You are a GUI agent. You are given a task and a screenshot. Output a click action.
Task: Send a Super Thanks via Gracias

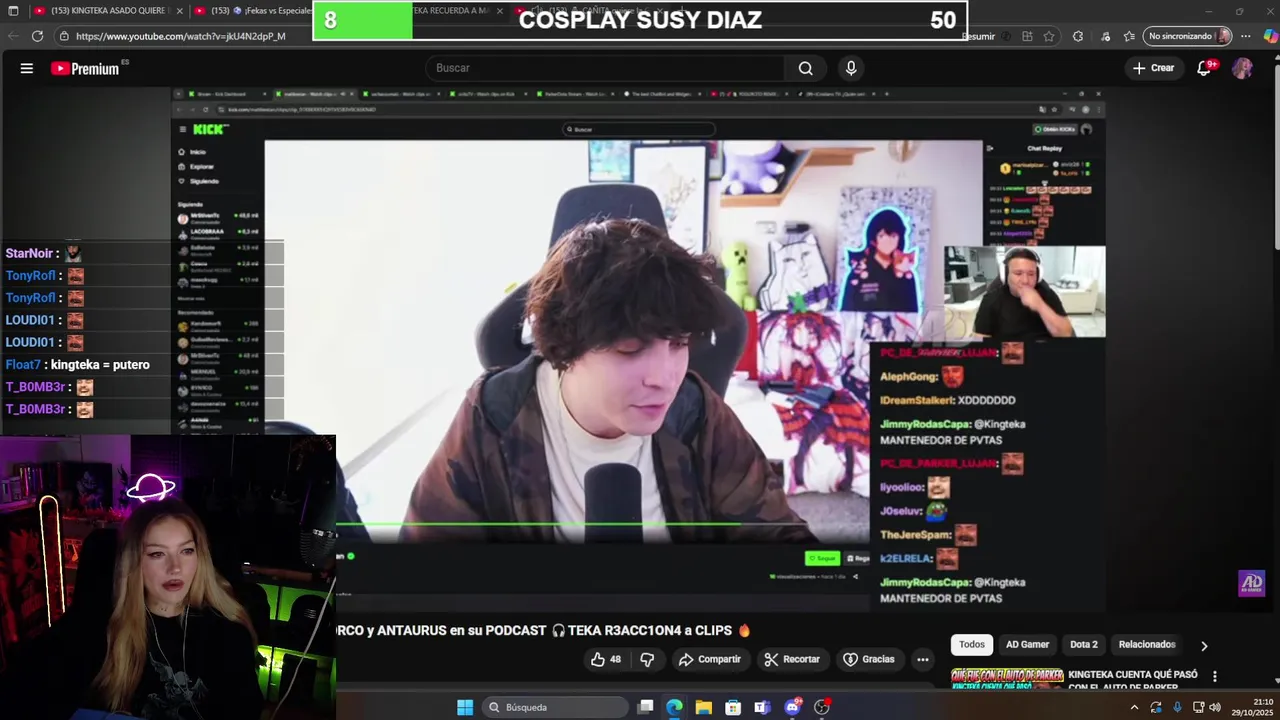869,659
